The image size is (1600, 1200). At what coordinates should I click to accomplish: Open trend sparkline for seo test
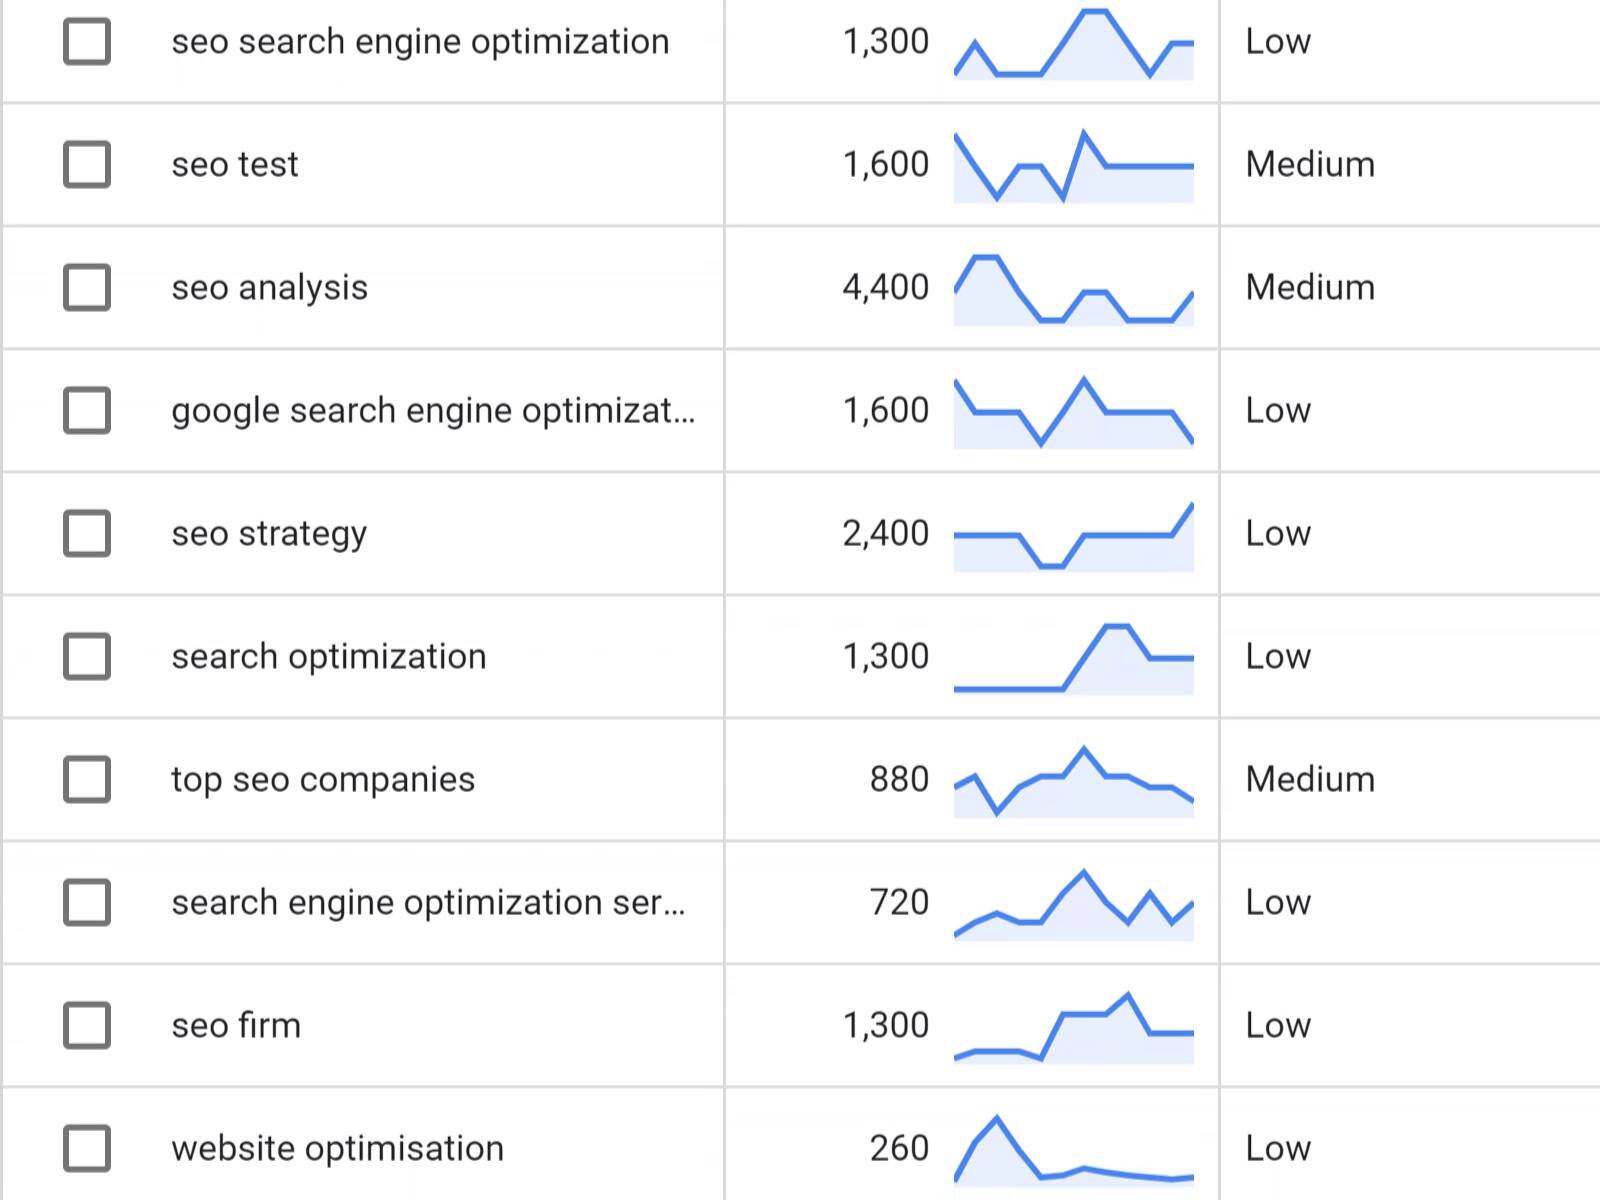[x=1073, y=166]
